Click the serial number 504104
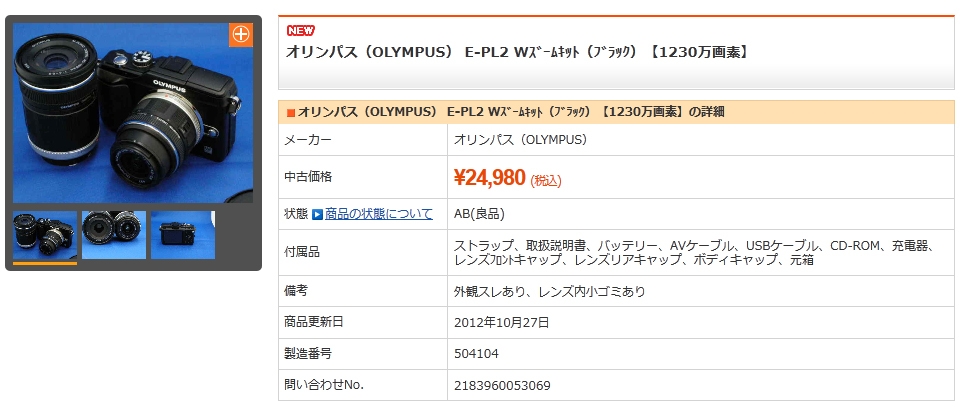The image size is (960, 407). (x=476, y=354)
